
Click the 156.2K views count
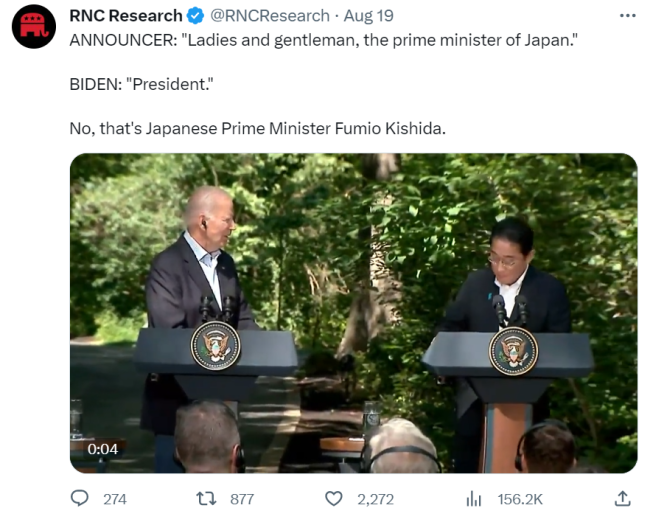520,499
